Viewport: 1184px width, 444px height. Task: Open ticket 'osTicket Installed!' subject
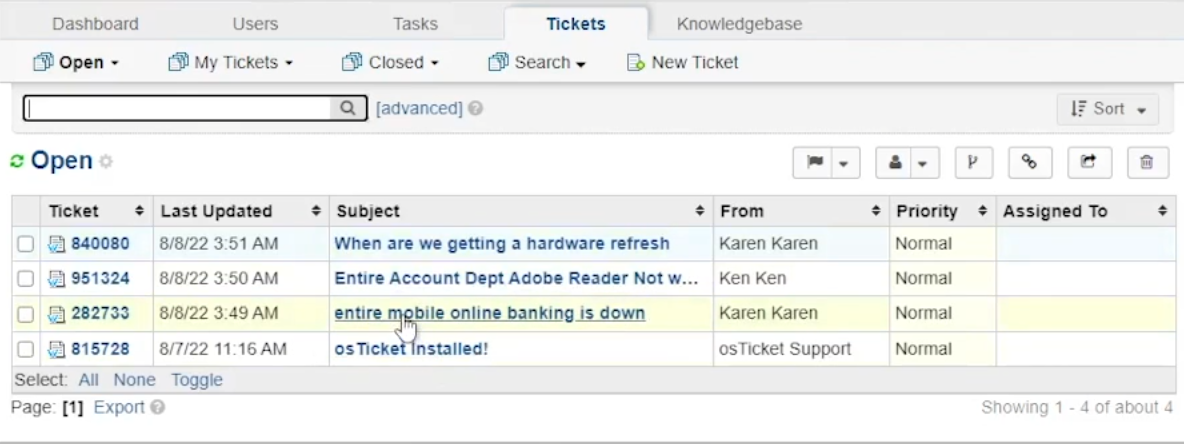pyautogui.click(x=411, y=349)
